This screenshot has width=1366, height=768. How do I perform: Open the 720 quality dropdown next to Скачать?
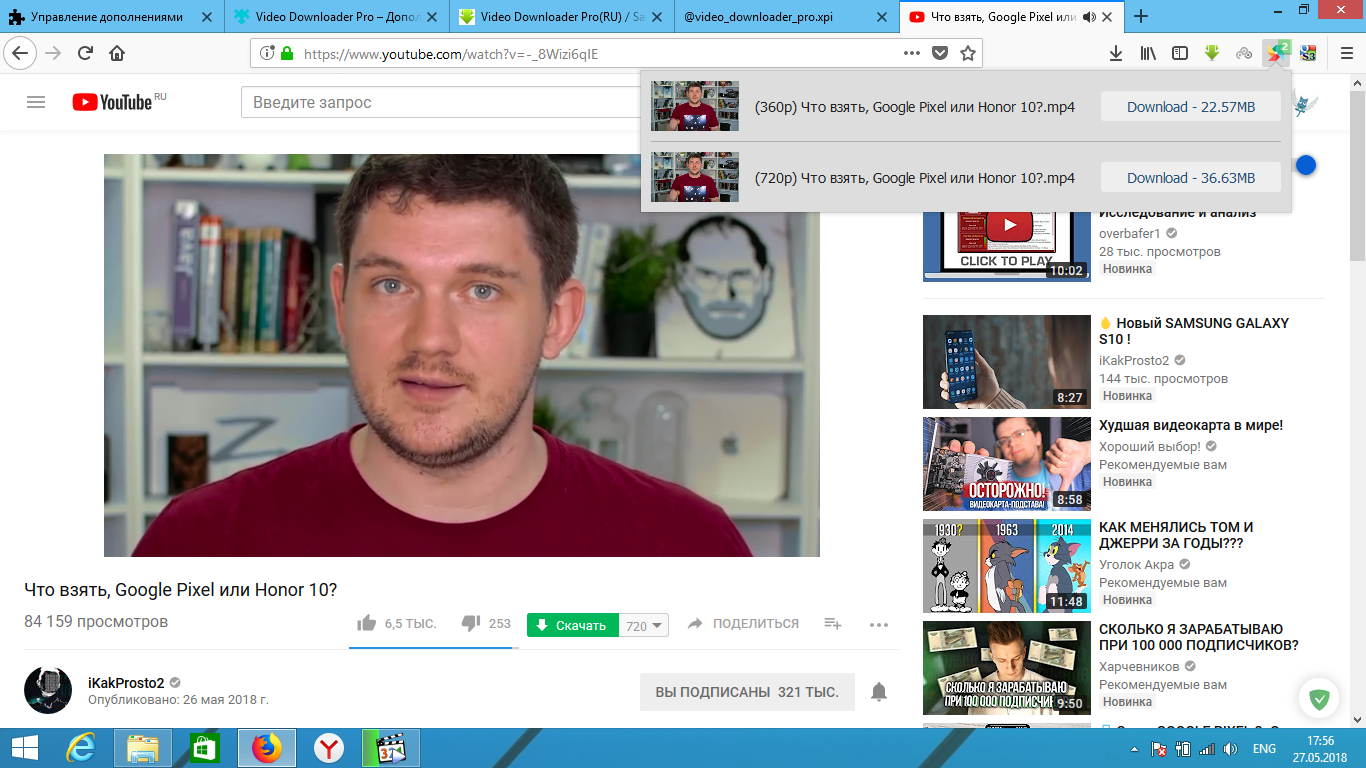pyautogui.click(x=645, y=626)
